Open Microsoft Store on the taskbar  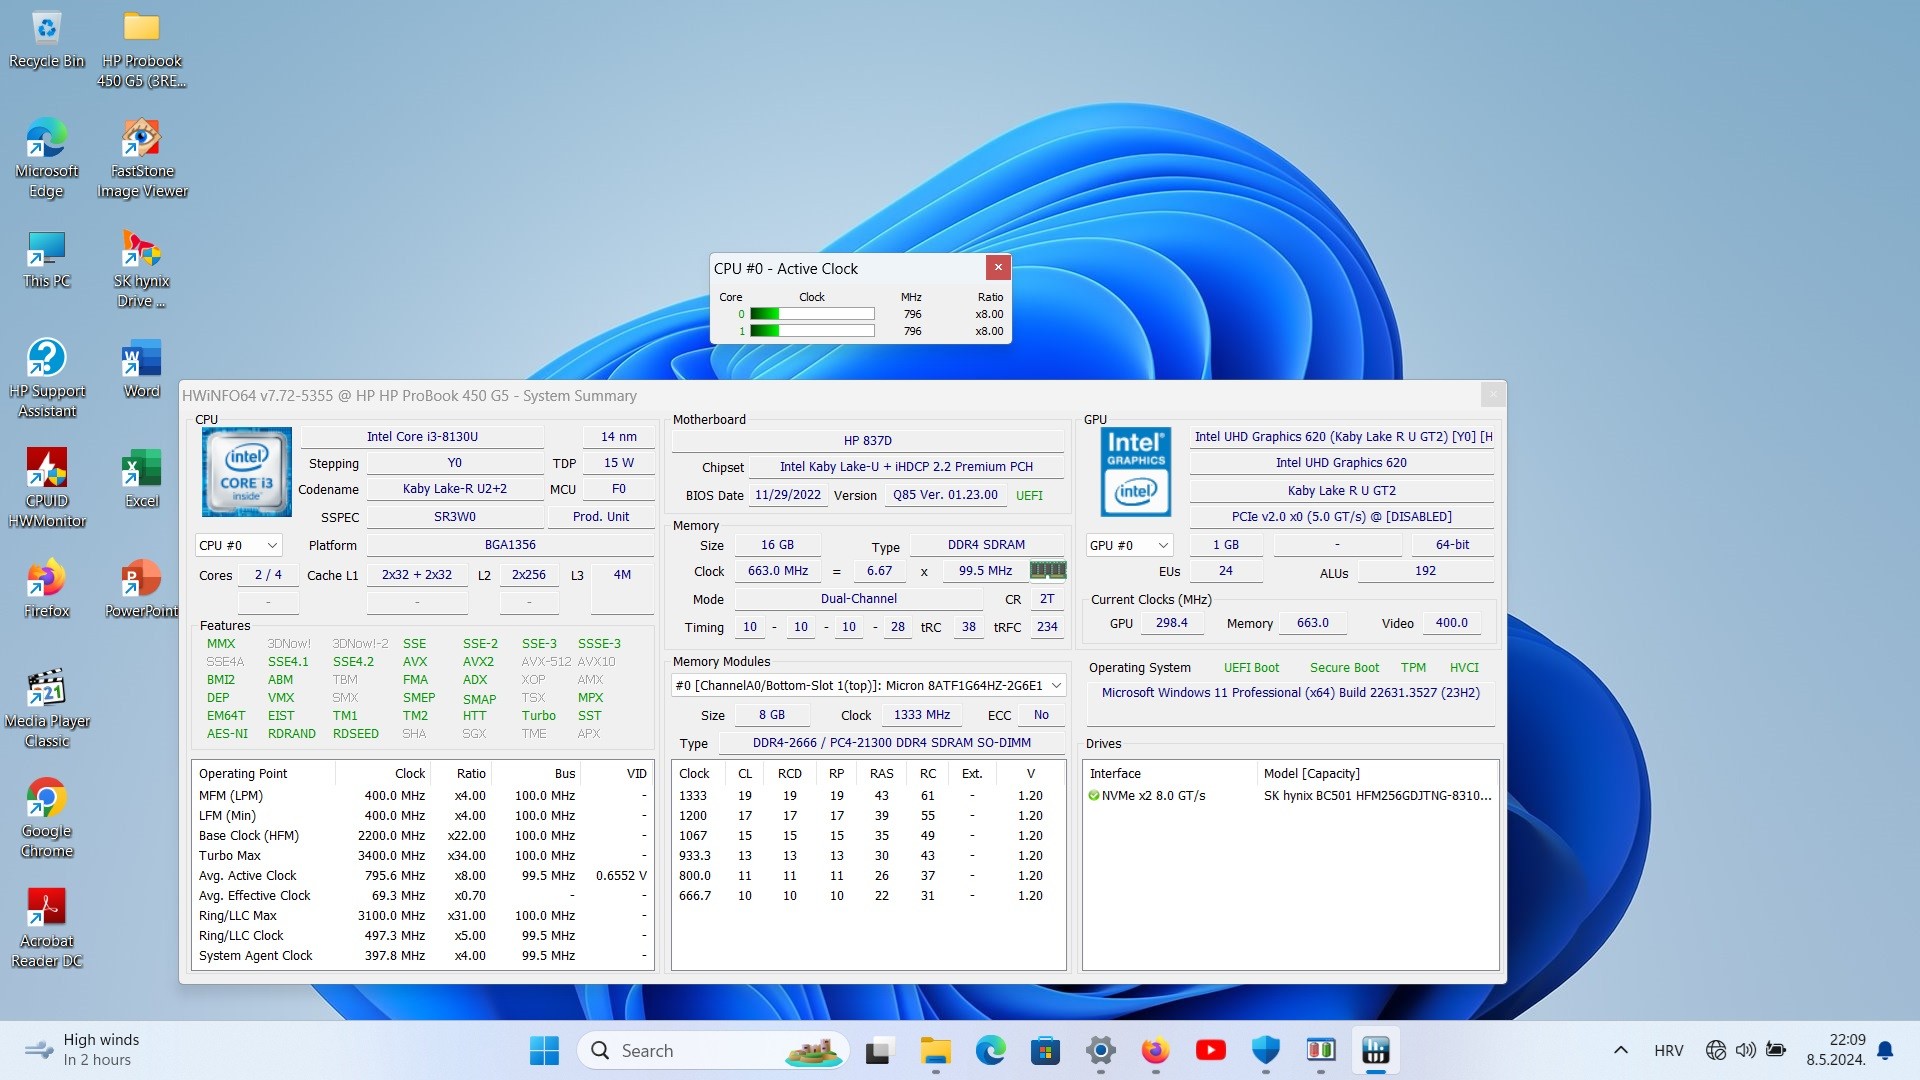(x=1046, y=1050)
